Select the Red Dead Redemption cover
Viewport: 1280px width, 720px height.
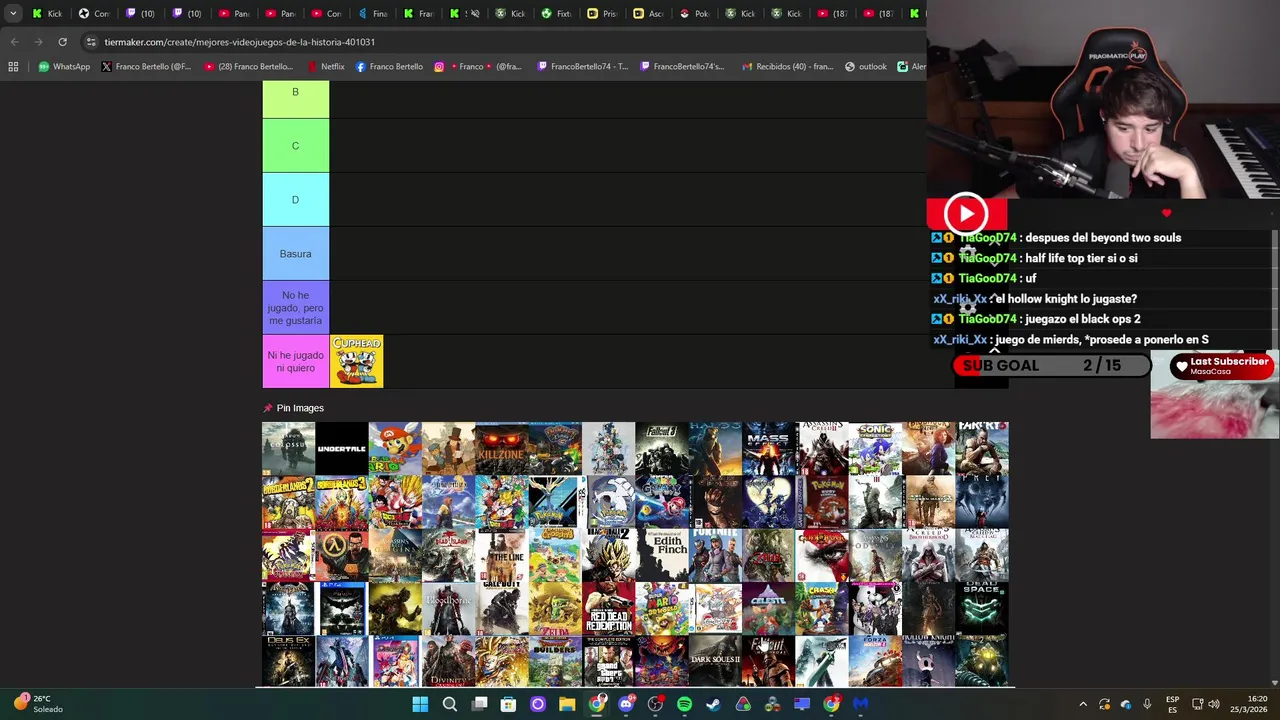point(608,608)
